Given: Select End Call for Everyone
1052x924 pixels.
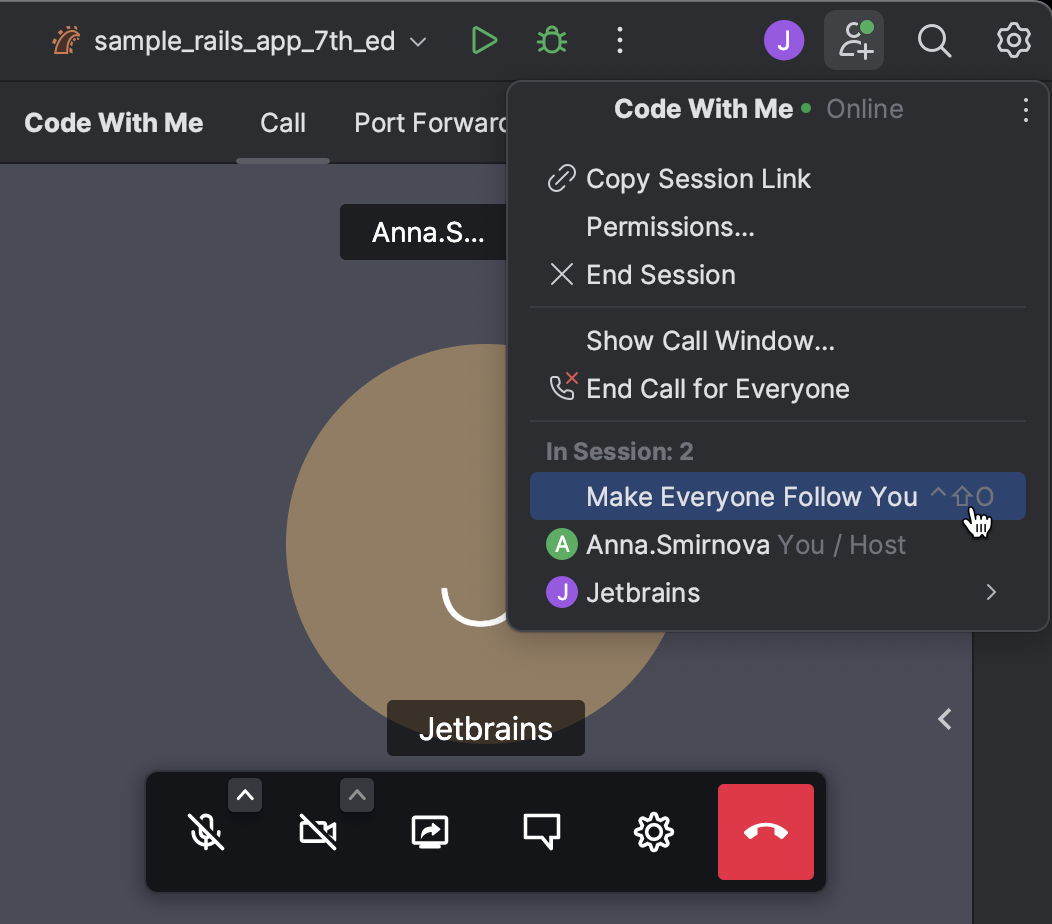Looking at the screenshot, I should [x=778, y=389].
